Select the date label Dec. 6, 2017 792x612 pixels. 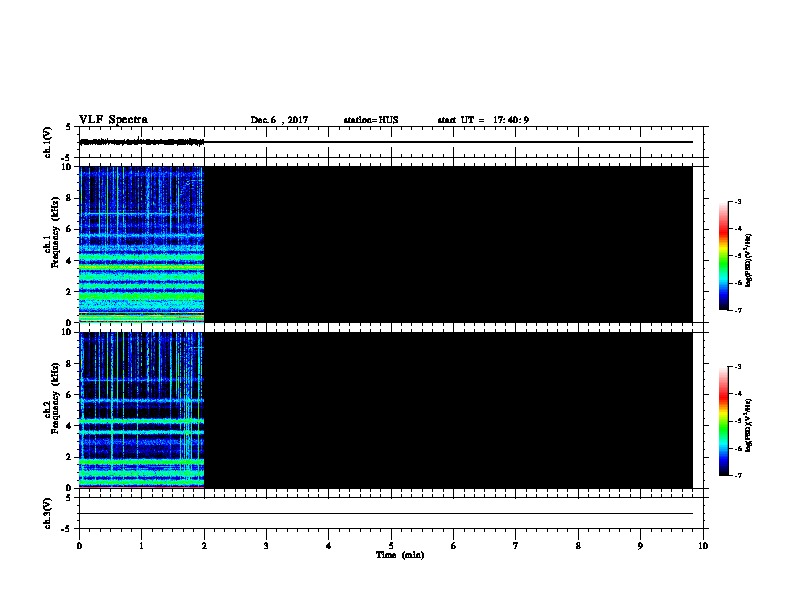pos(279,120)
